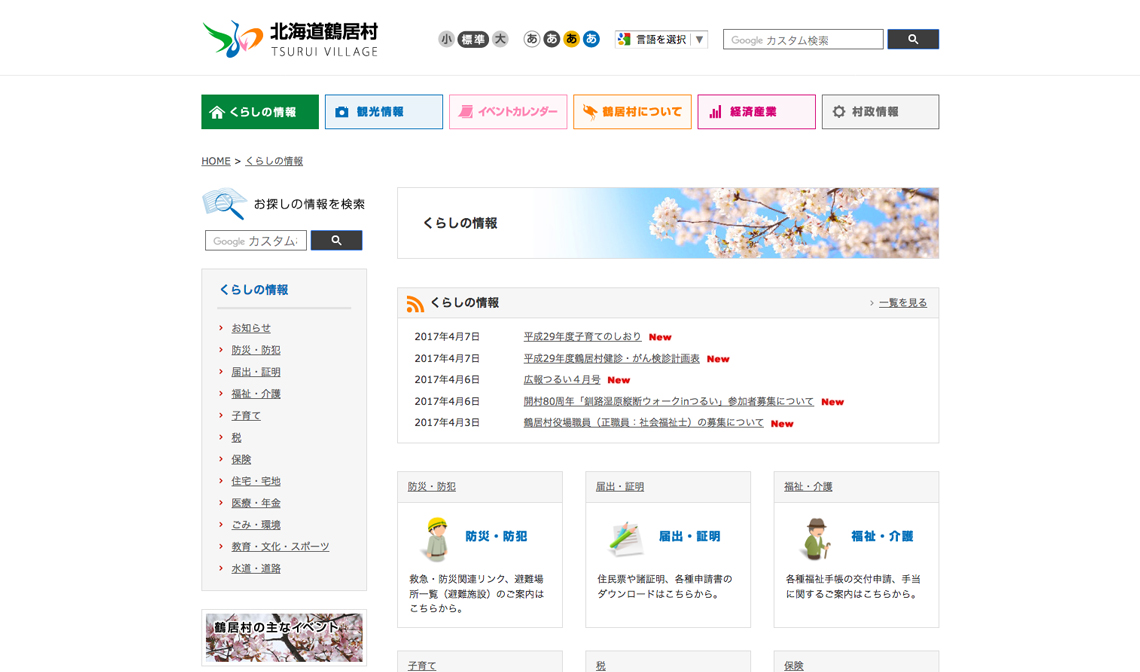This screenshot has height=672, width=1140.
Task: Click the sidebar Google custom search field
Action: (256, 241)
